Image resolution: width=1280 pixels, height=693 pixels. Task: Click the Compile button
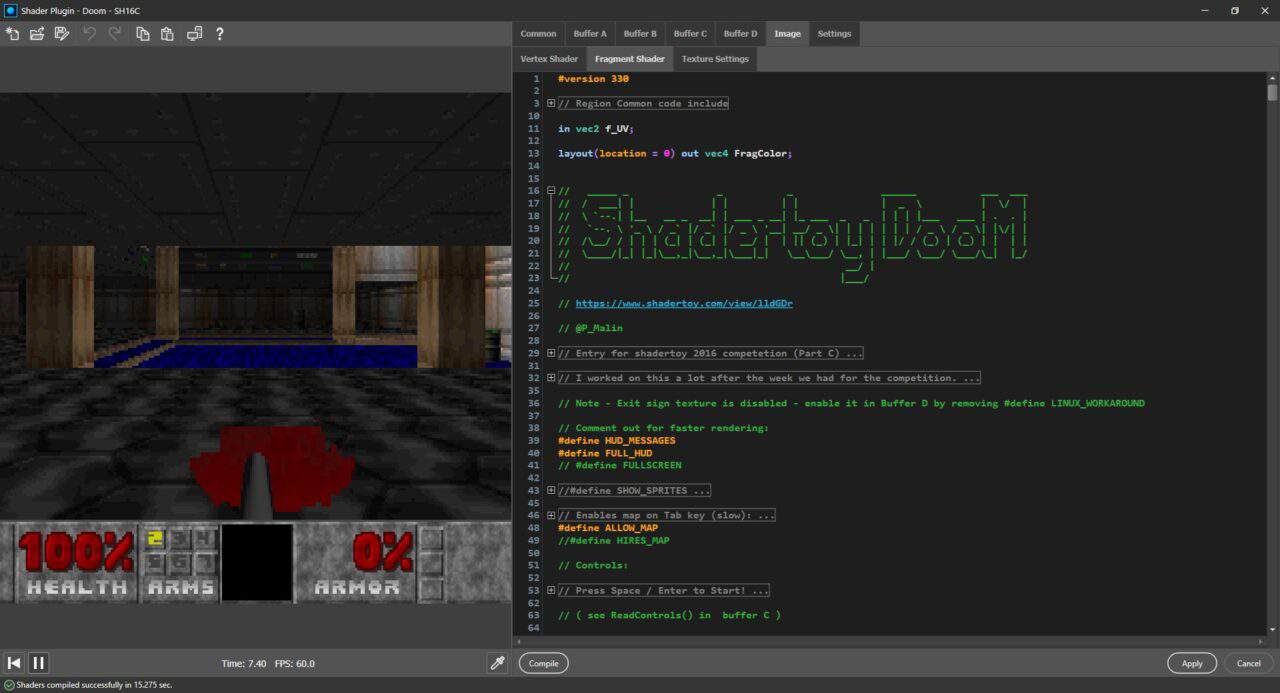coord(544,663)
